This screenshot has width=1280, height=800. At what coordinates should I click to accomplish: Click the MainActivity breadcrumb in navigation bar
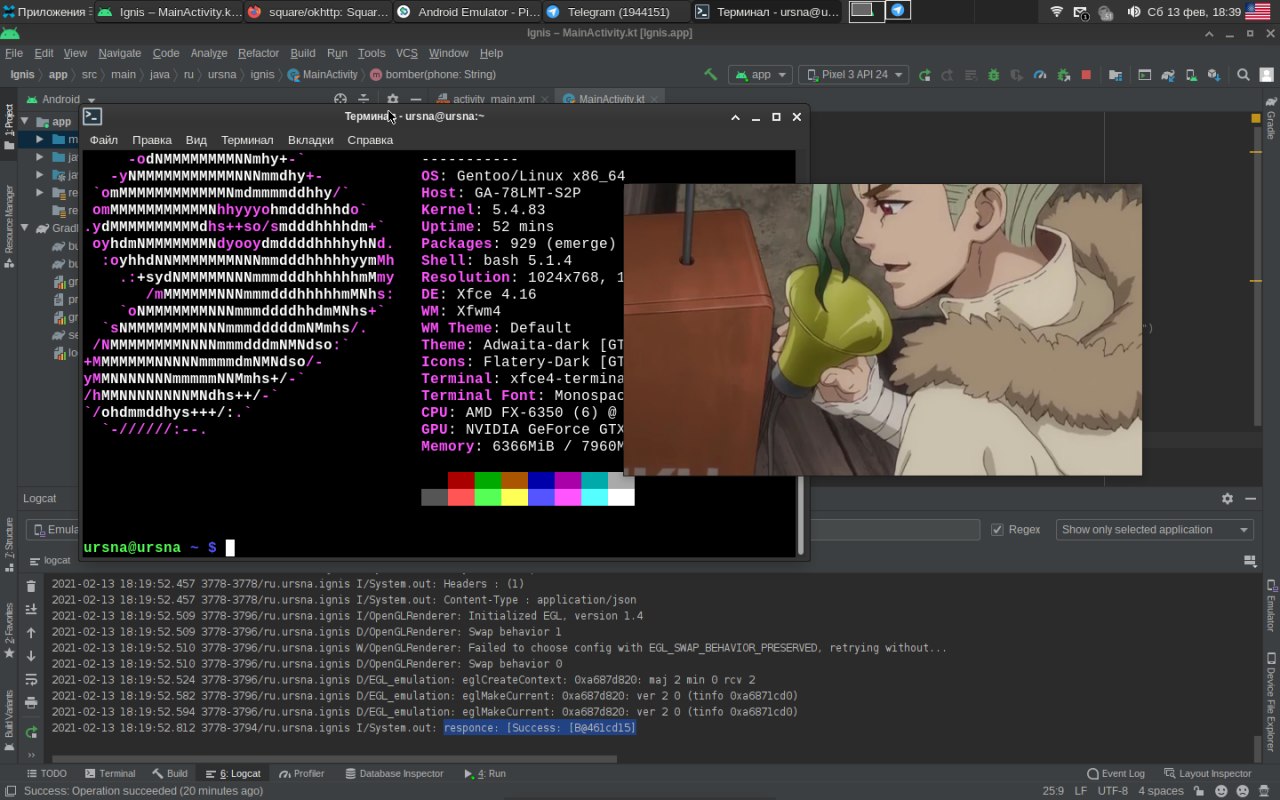[322, 75]
